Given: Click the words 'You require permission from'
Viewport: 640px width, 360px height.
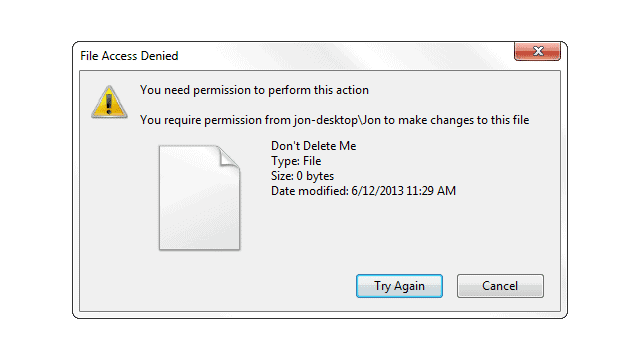Looking at the screenshot, I should [215, 120].
